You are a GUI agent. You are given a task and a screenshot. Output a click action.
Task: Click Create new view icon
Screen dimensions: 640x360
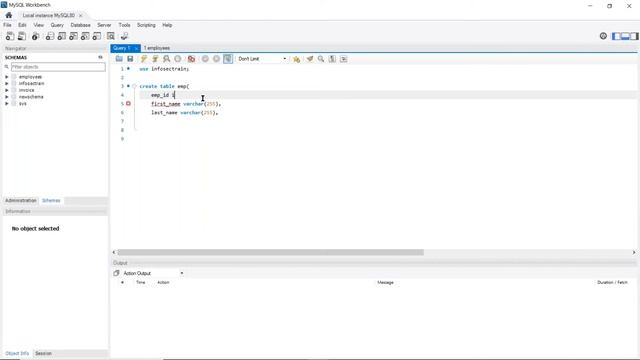coord(73,36)
